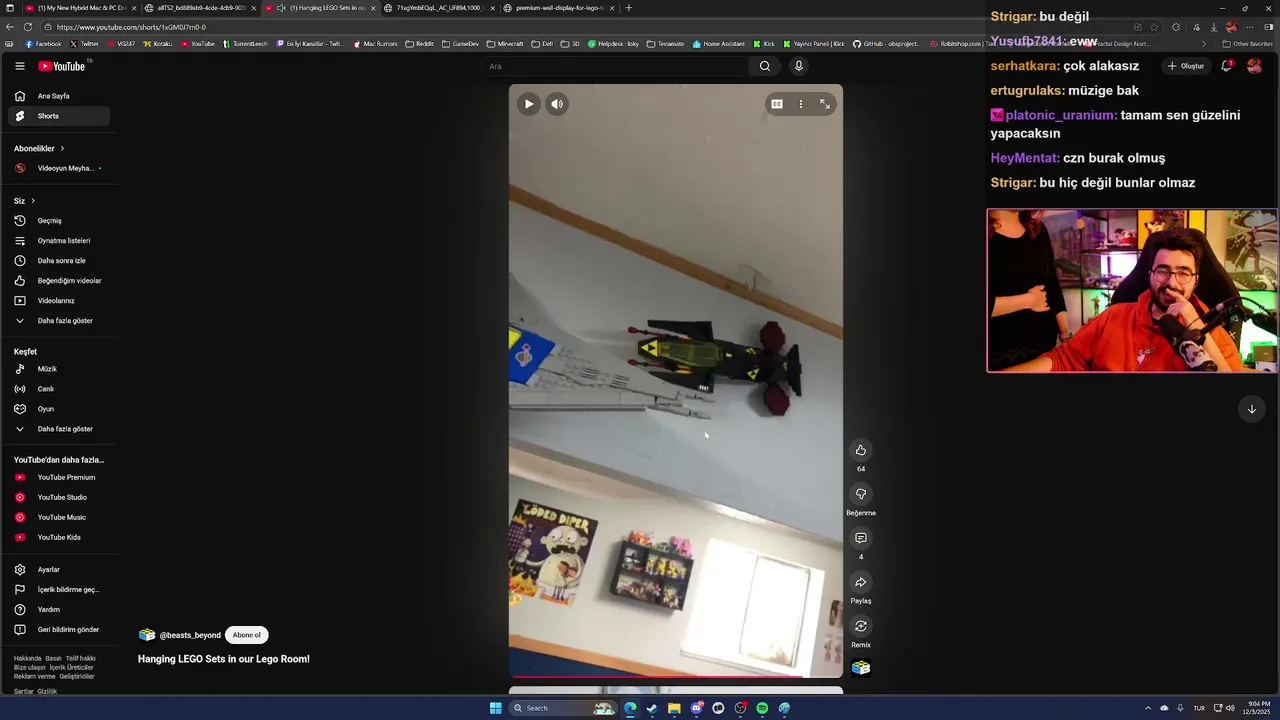Viewport: 1280px width, 720px height.
Task: Expand Daha fazla göster under Siz
Action: [59, 321]
